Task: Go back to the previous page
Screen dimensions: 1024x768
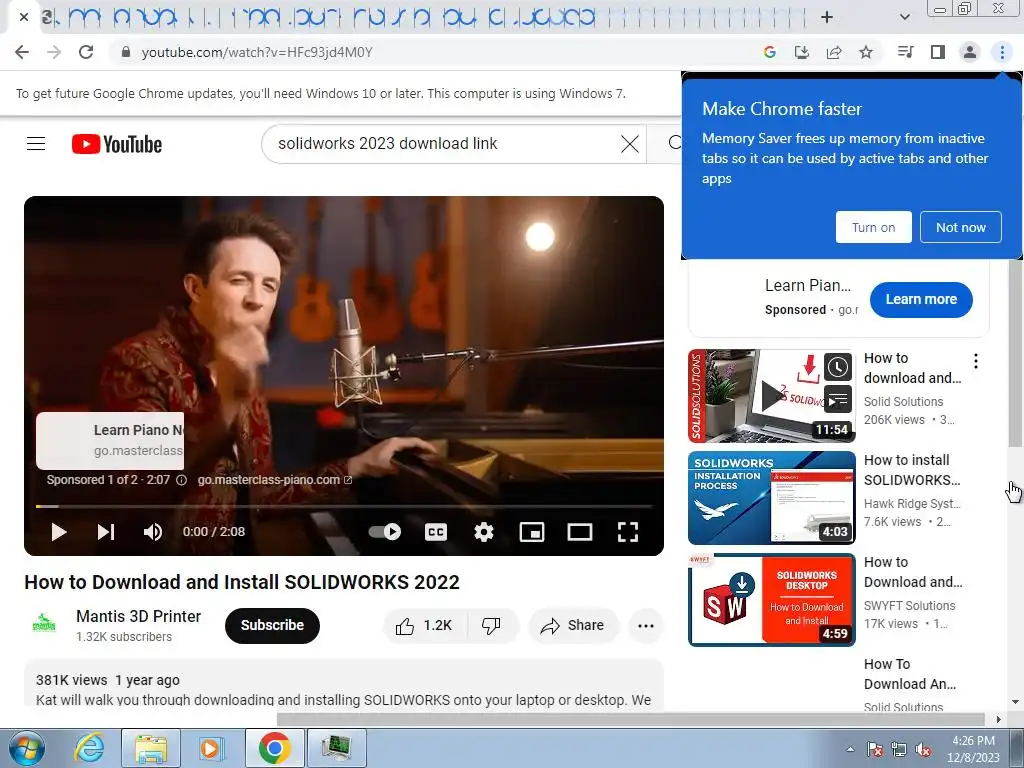Action: [x=22, y=52]
